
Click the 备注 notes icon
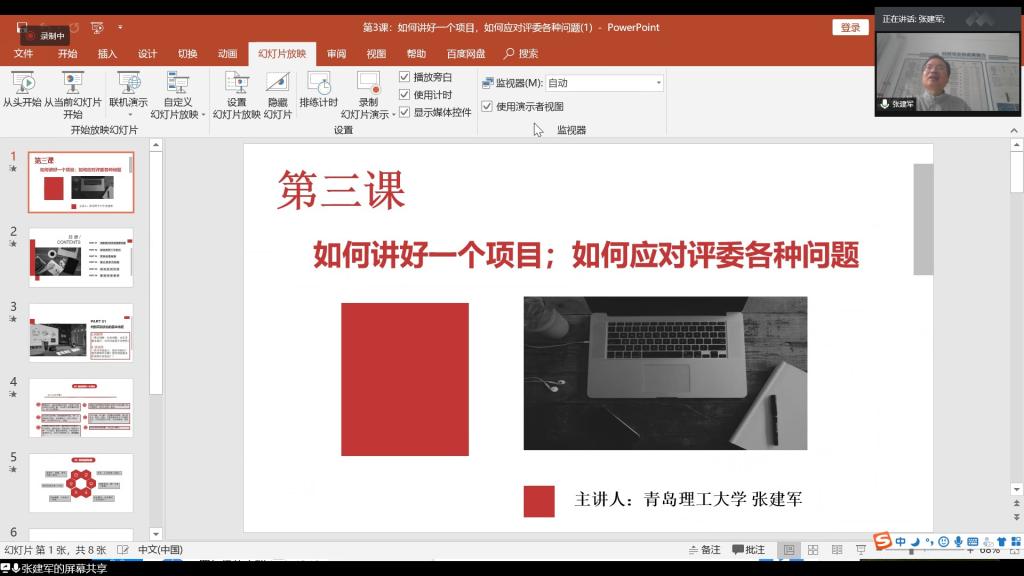tap(700, 549)
